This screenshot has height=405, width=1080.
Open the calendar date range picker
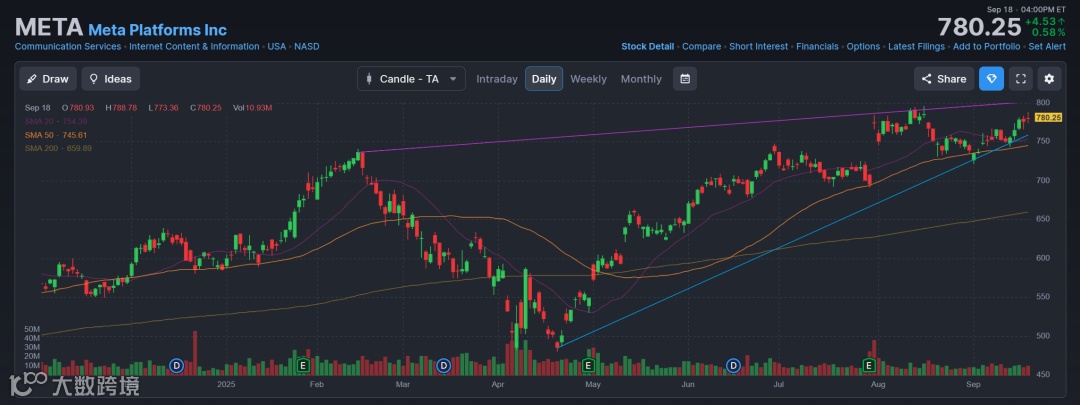(x=685, y=79)
